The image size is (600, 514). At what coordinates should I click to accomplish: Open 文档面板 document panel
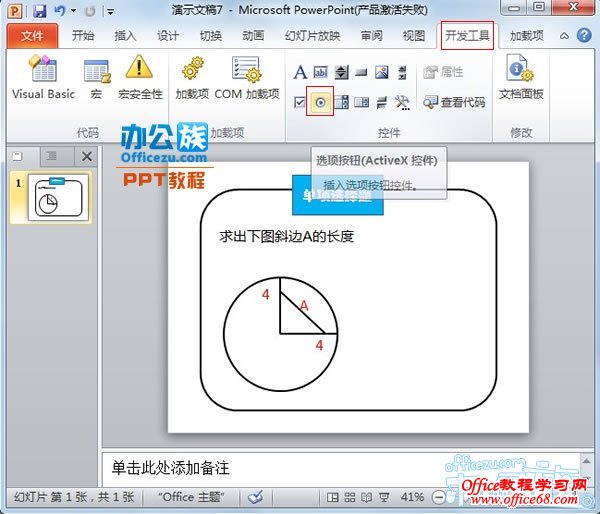(520, 78)
